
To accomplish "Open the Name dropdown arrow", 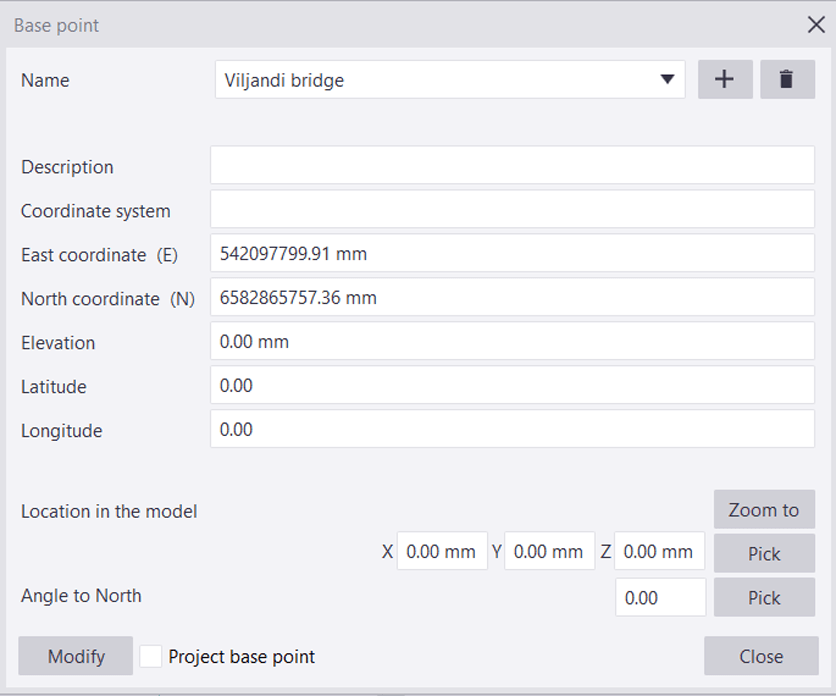I will tap(667, 79).
